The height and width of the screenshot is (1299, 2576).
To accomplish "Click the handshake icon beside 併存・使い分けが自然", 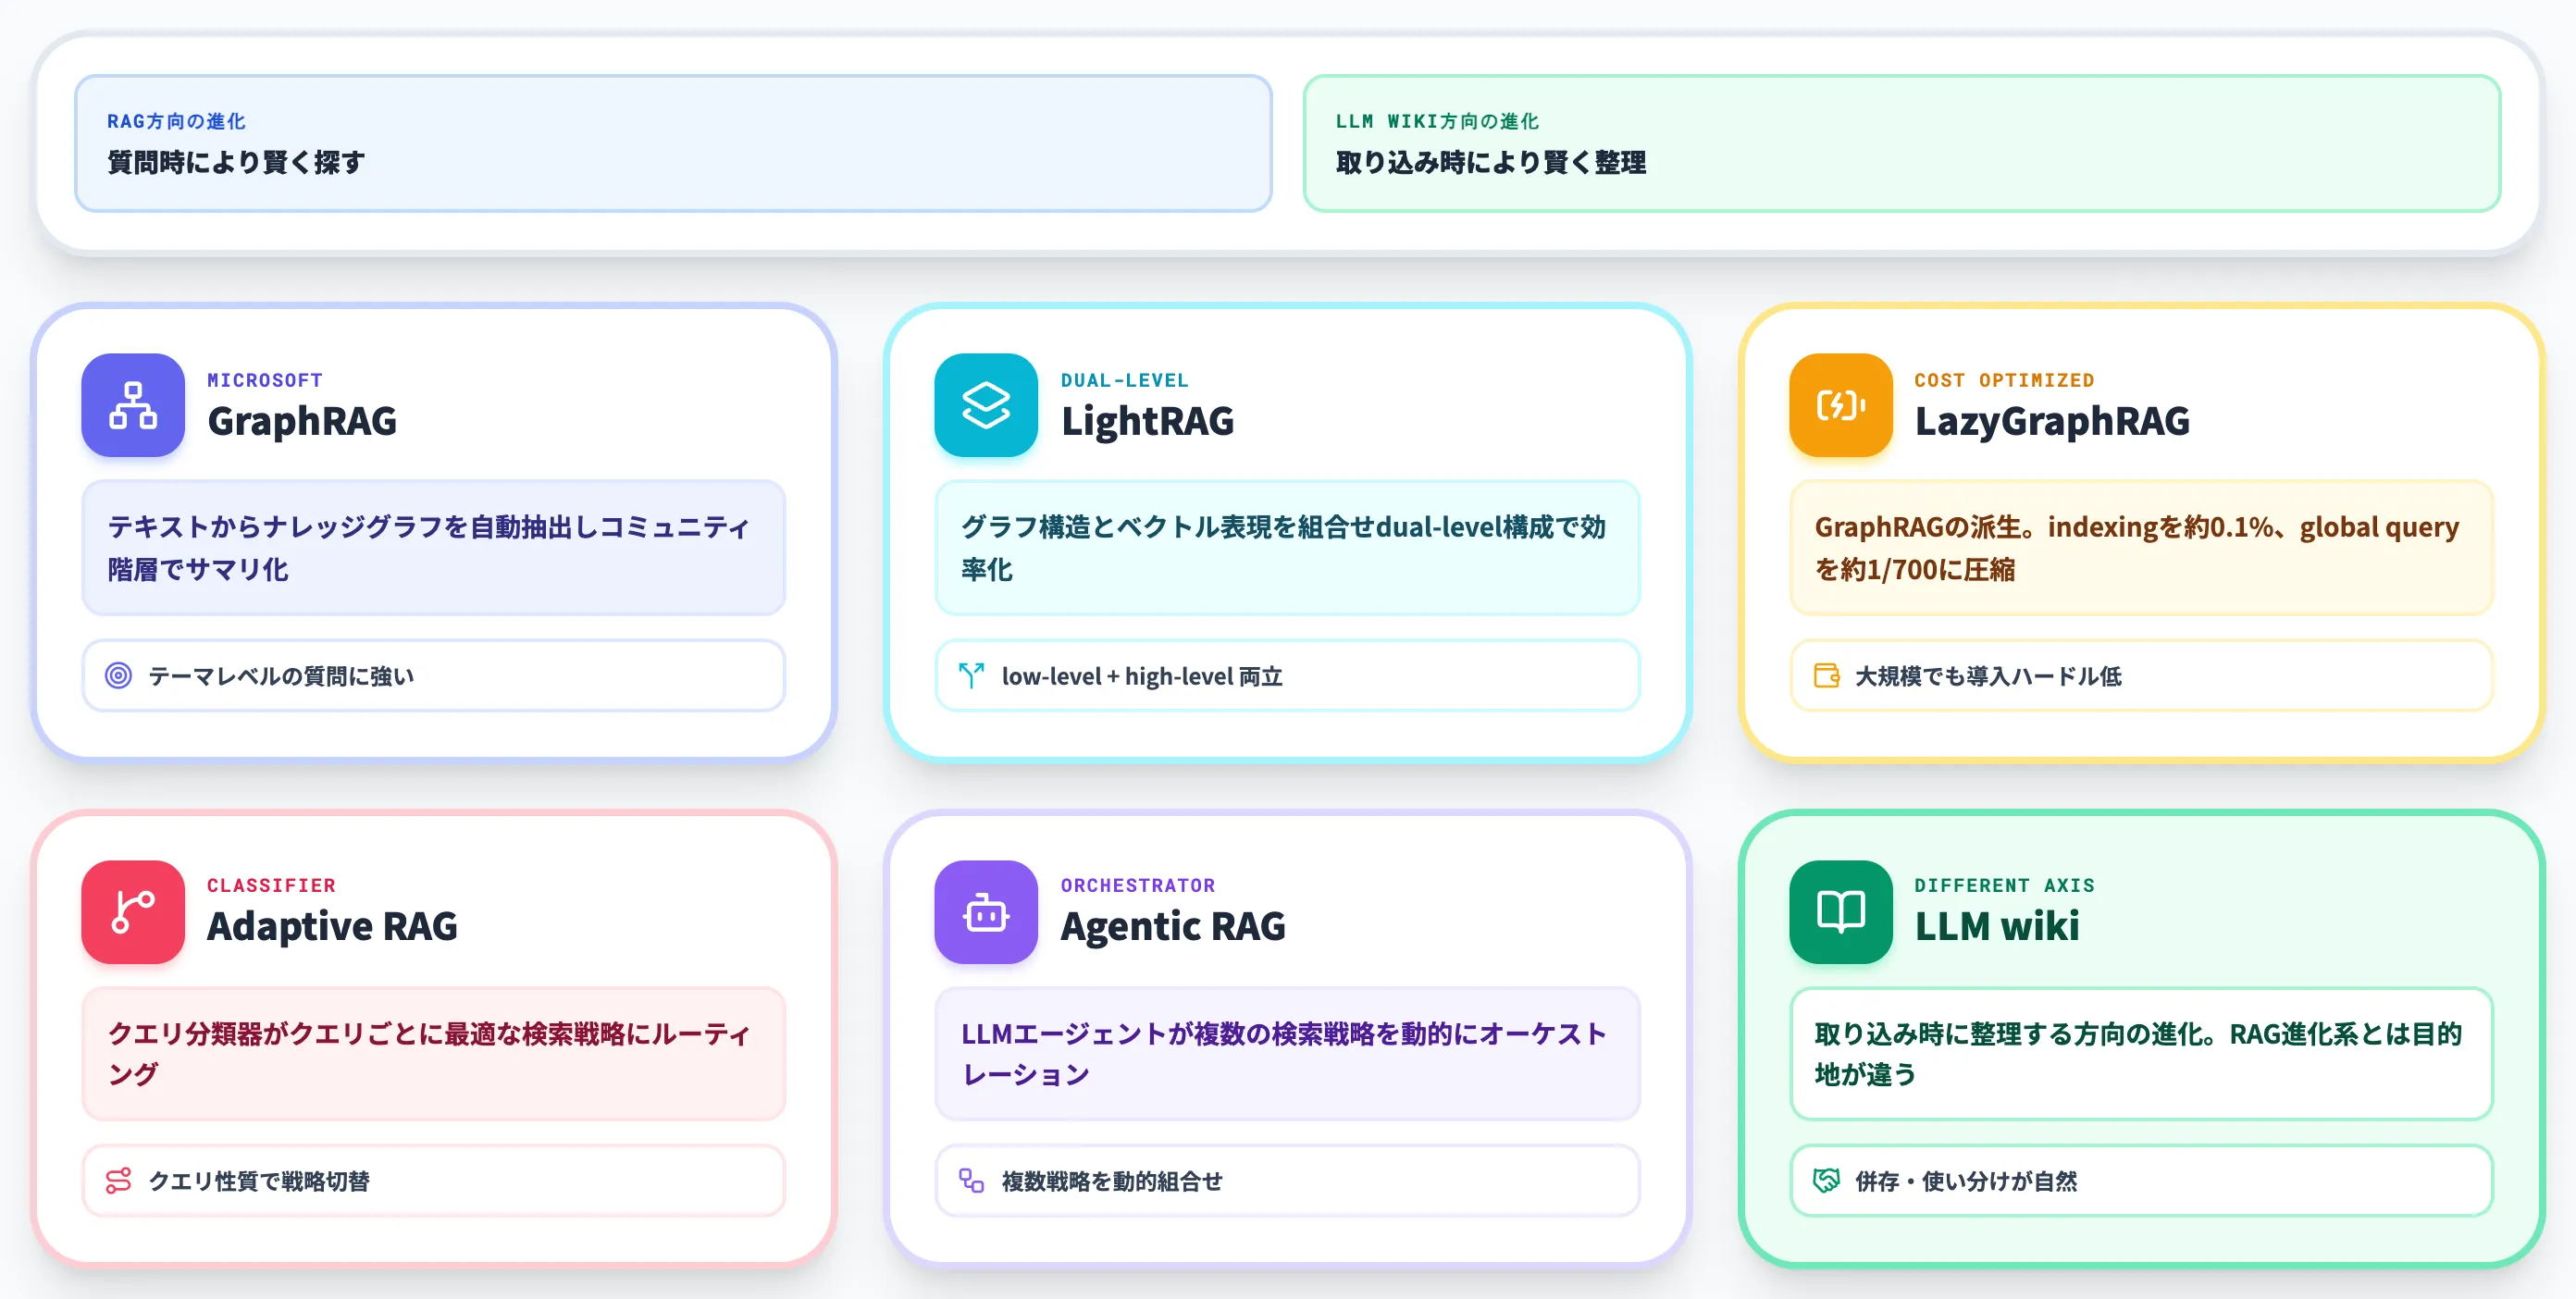I will (x=1827, y=1181).
